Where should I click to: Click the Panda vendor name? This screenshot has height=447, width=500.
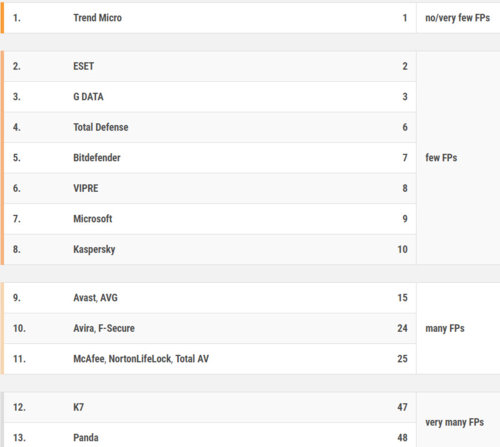(86, 438)
